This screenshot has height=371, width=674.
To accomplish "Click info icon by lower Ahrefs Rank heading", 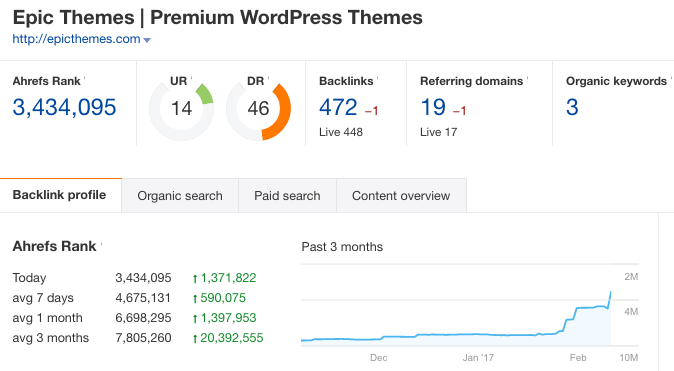I will 101,244.
